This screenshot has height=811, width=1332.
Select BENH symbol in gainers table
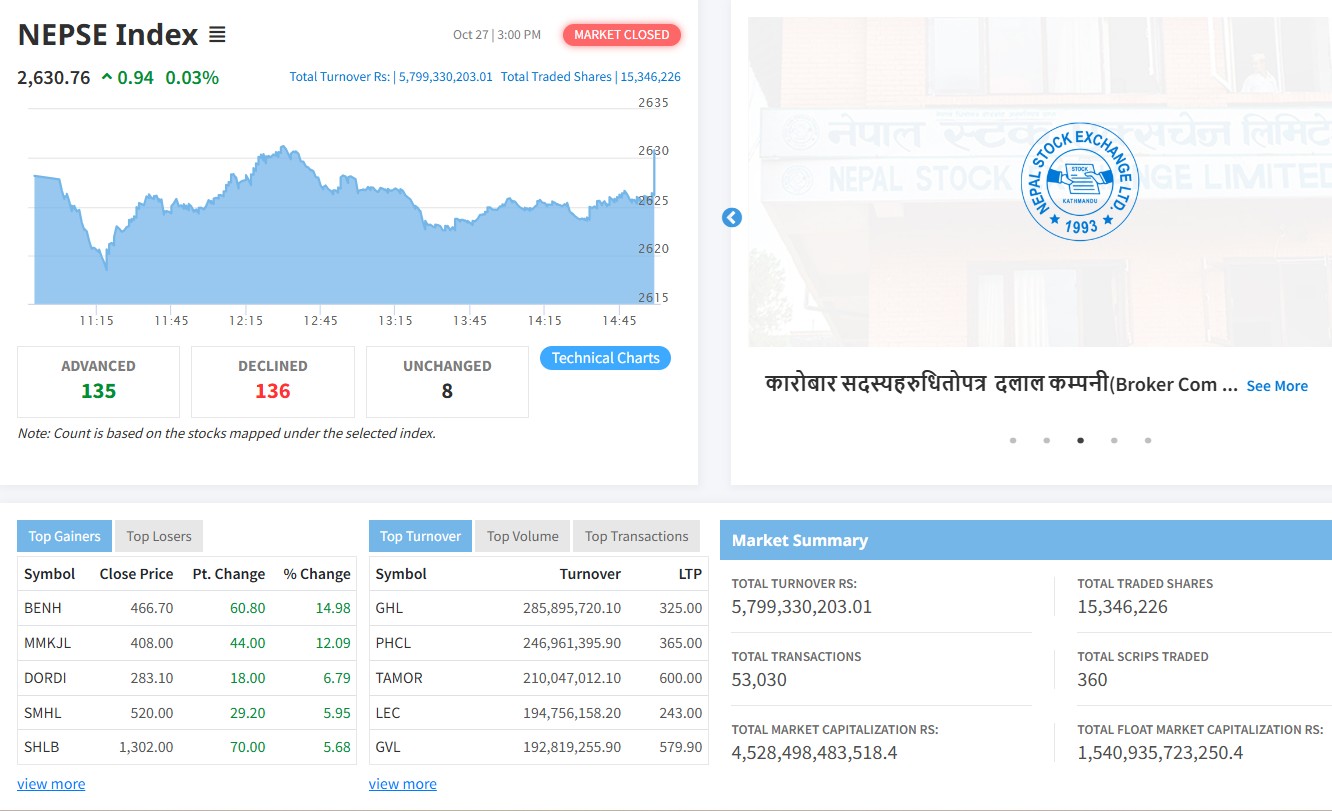[x=43, y=608]
